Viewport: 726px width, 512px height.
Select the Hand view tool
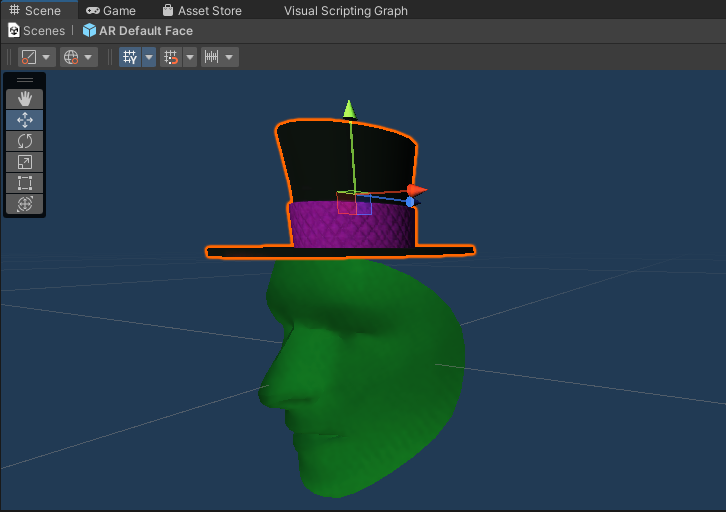pyautogui.click(x=25, y=98)
